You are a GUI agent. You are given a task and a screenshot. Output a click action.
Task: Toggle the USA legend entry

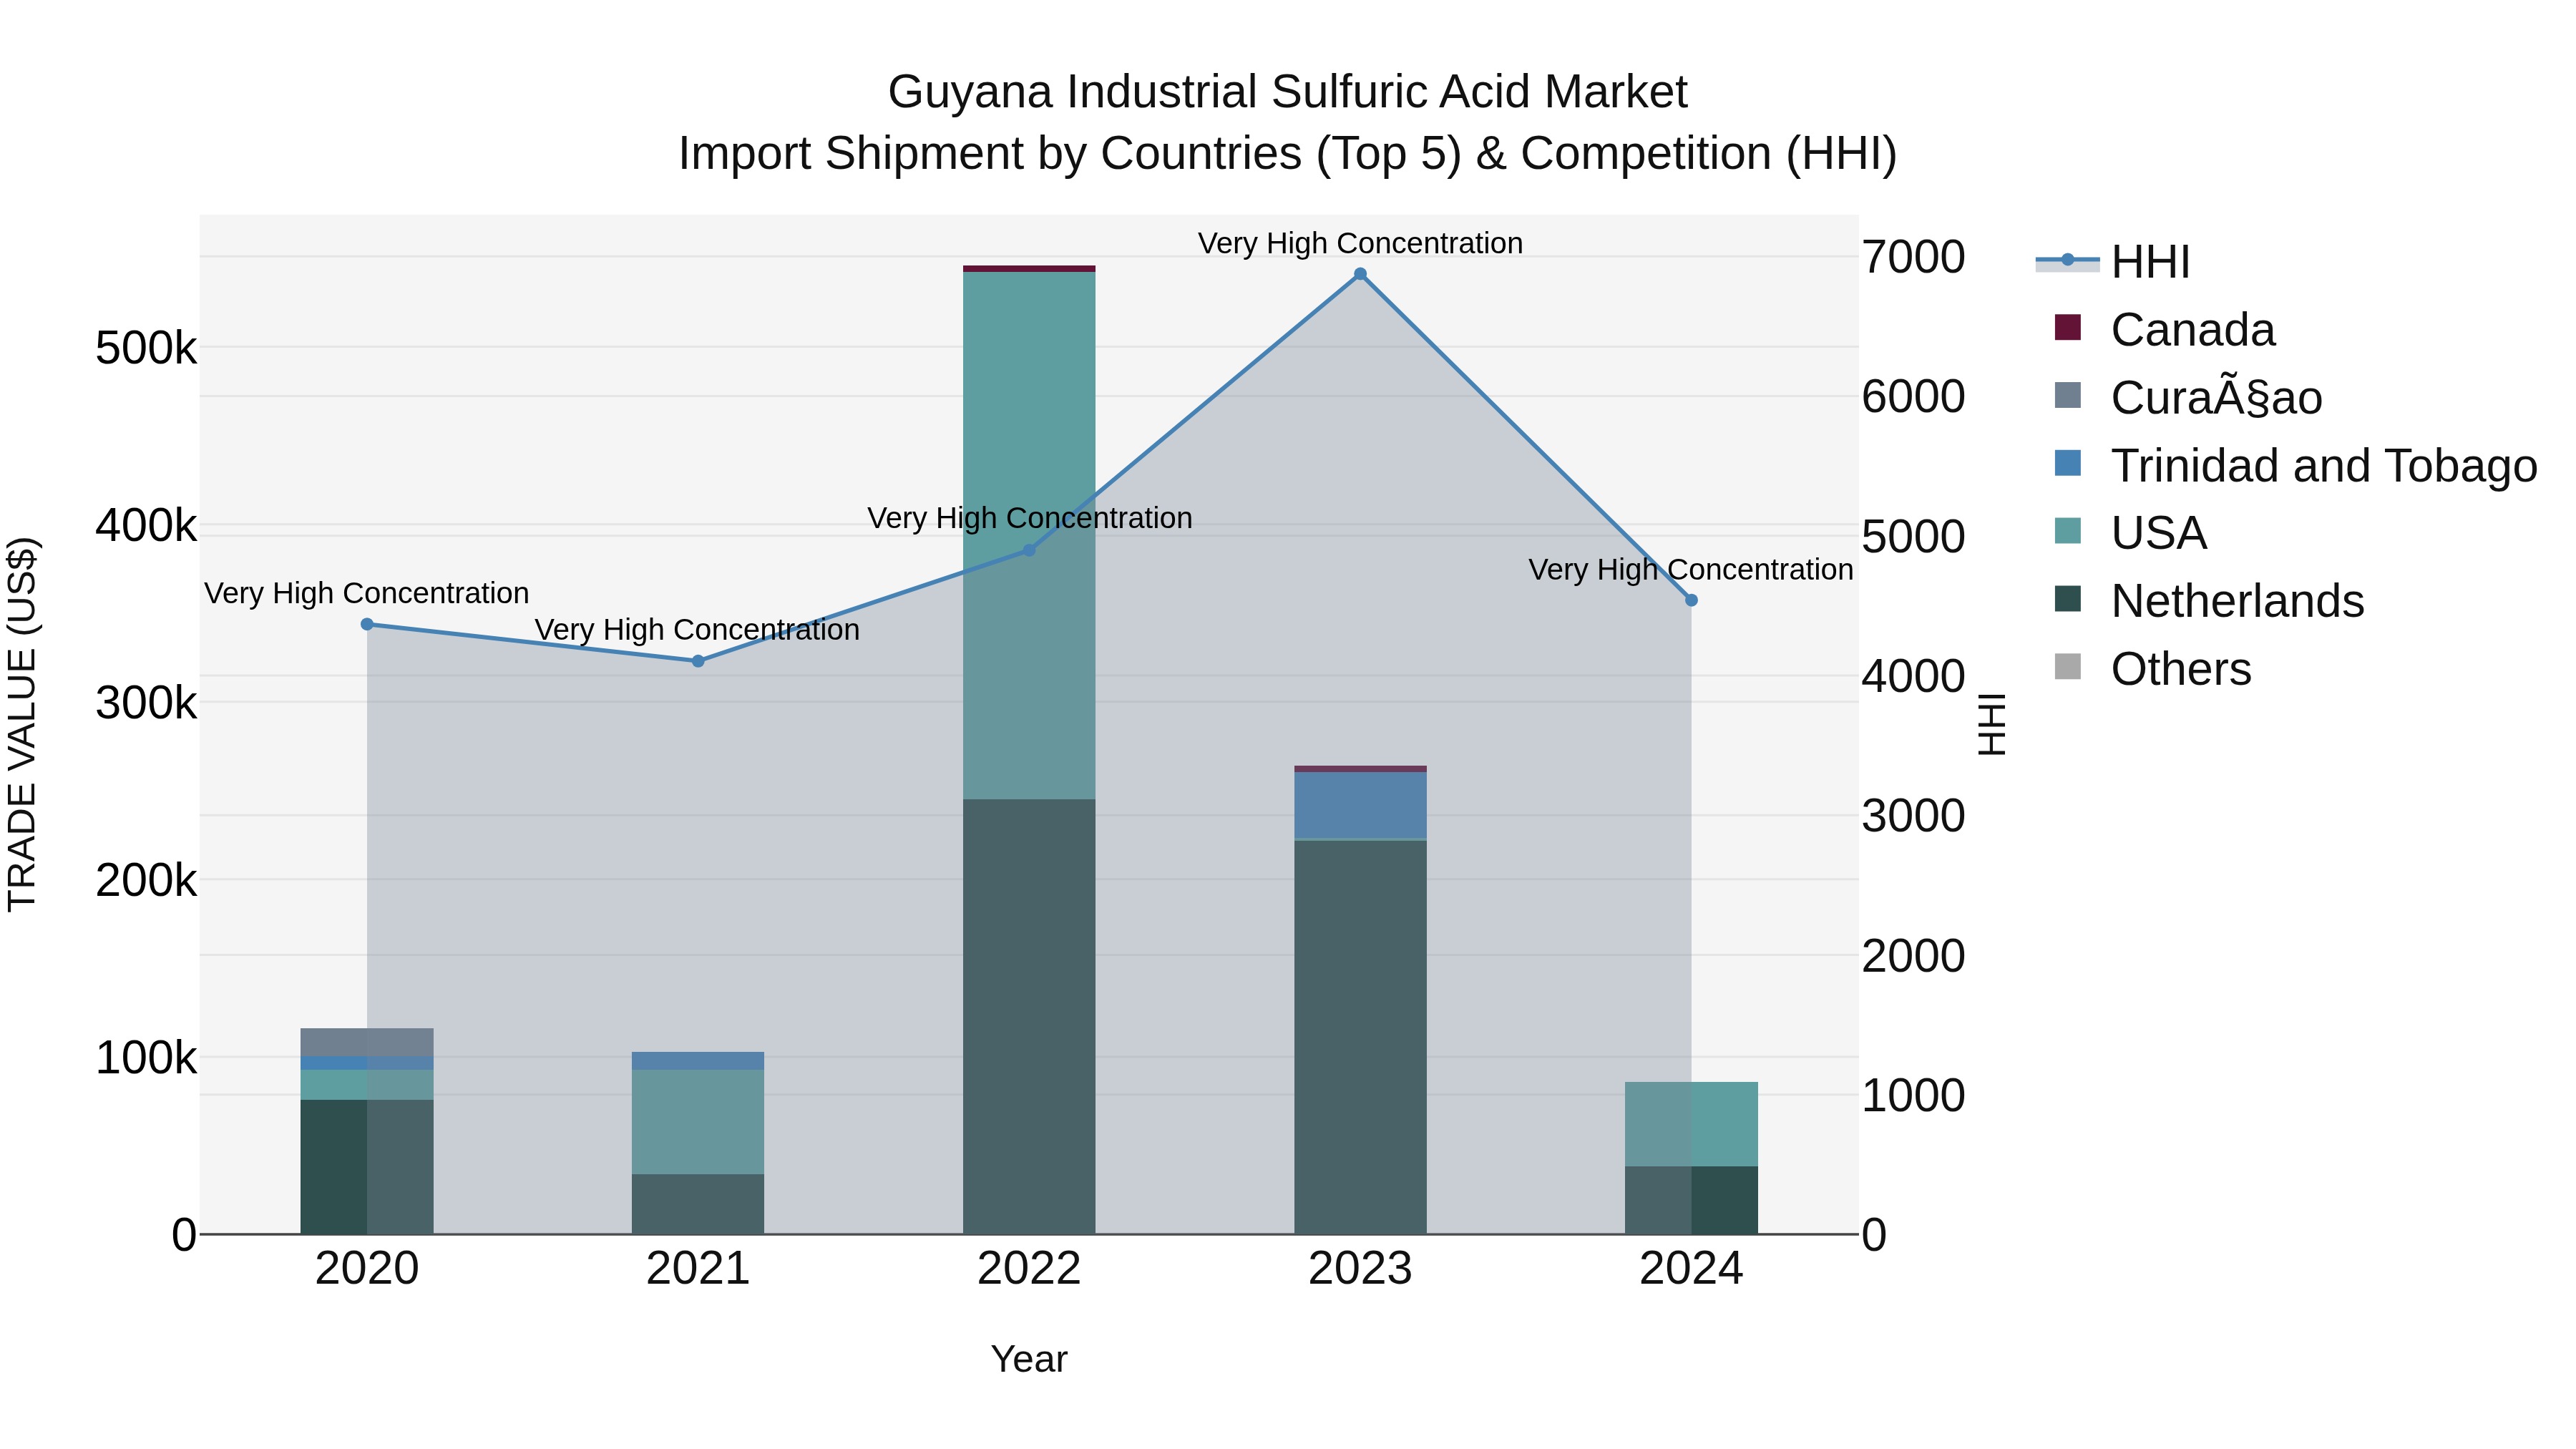[x=2130, y=532]
